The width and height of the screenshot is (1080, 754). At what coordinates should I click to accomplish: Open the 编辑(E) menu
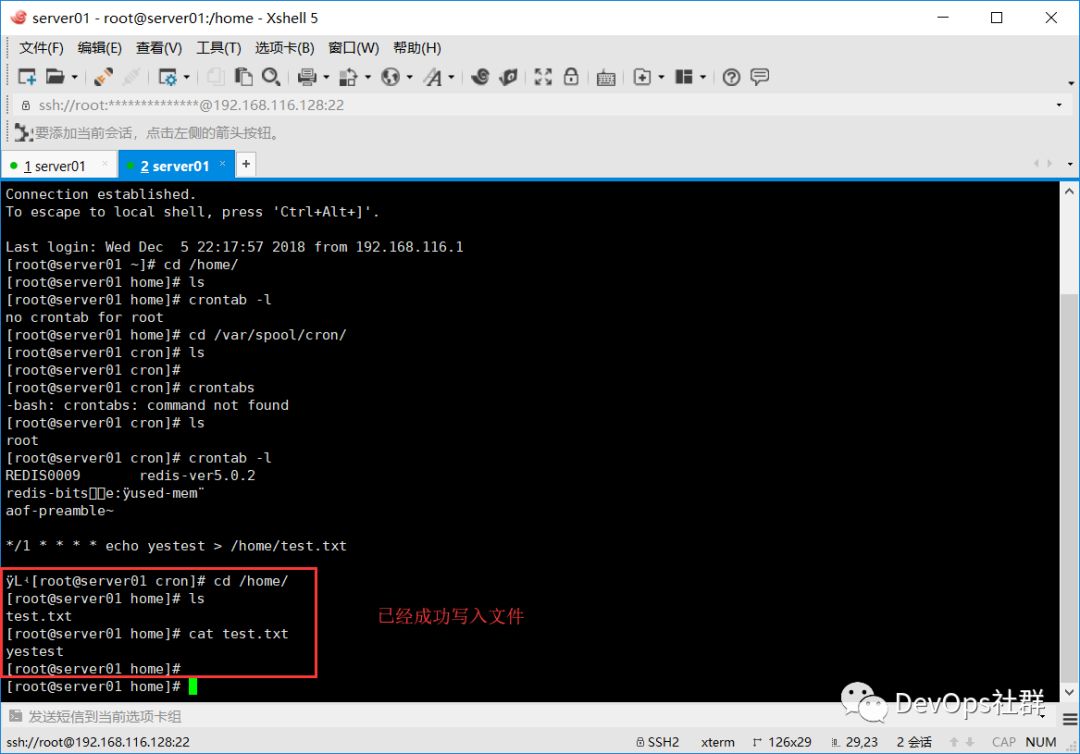(100, 48)
